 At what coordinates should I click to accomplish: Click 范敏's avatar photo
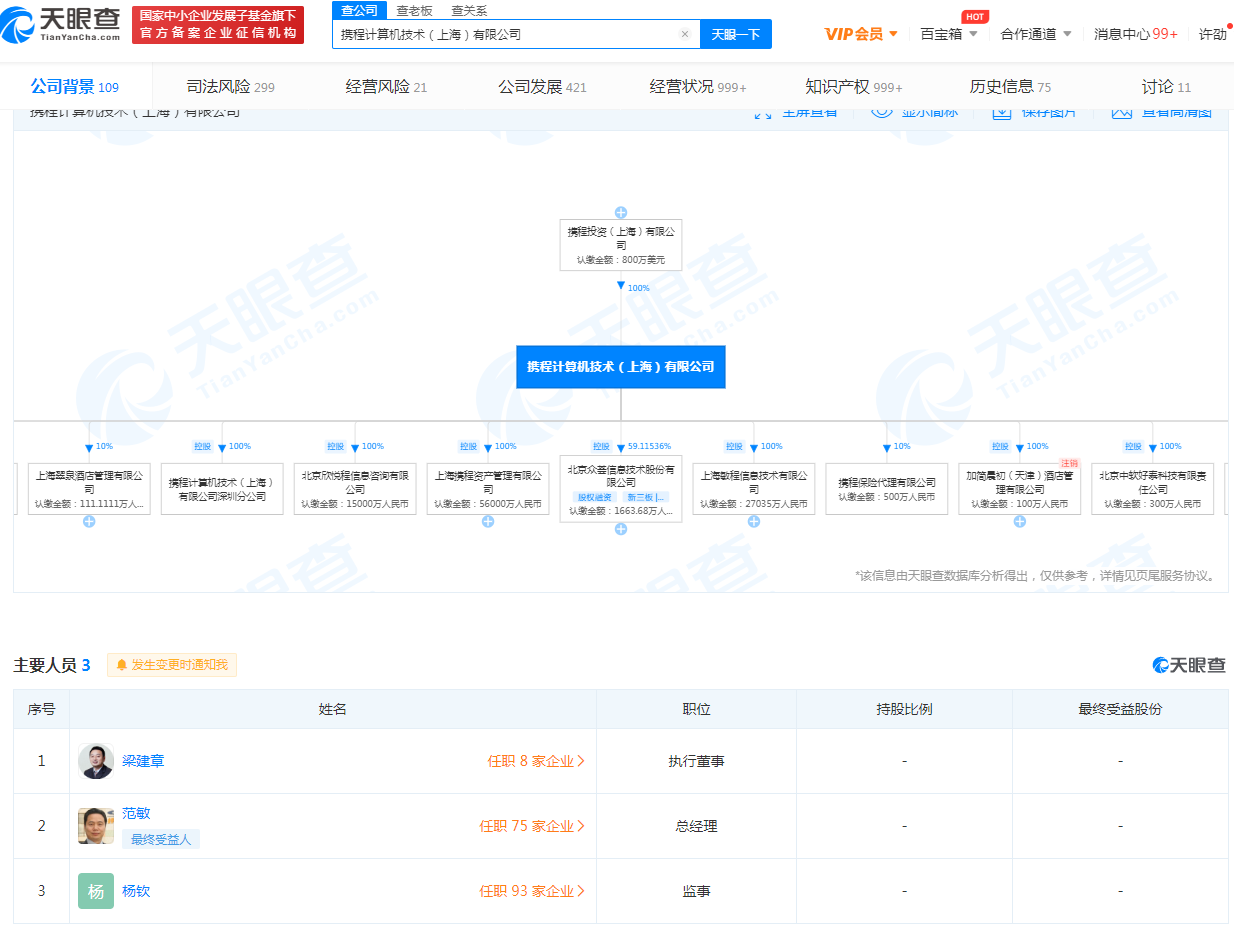pyautogui.click(x=96, y=826)
